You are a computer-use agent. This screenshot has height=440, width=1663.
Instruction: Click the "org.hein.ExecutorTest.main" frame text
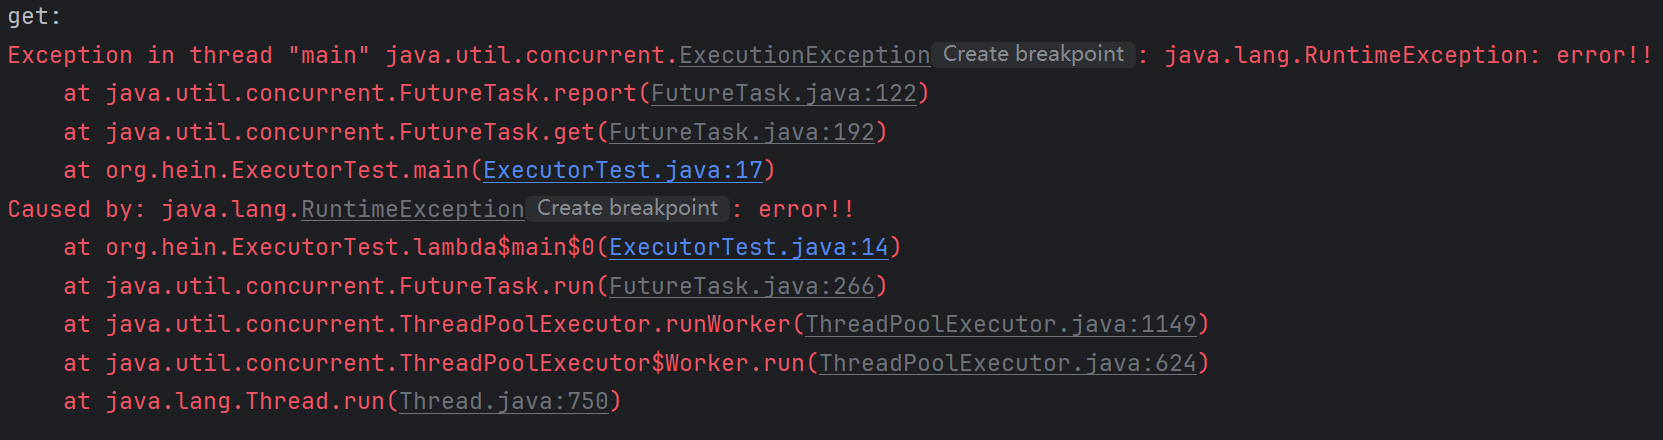(287, 170)
